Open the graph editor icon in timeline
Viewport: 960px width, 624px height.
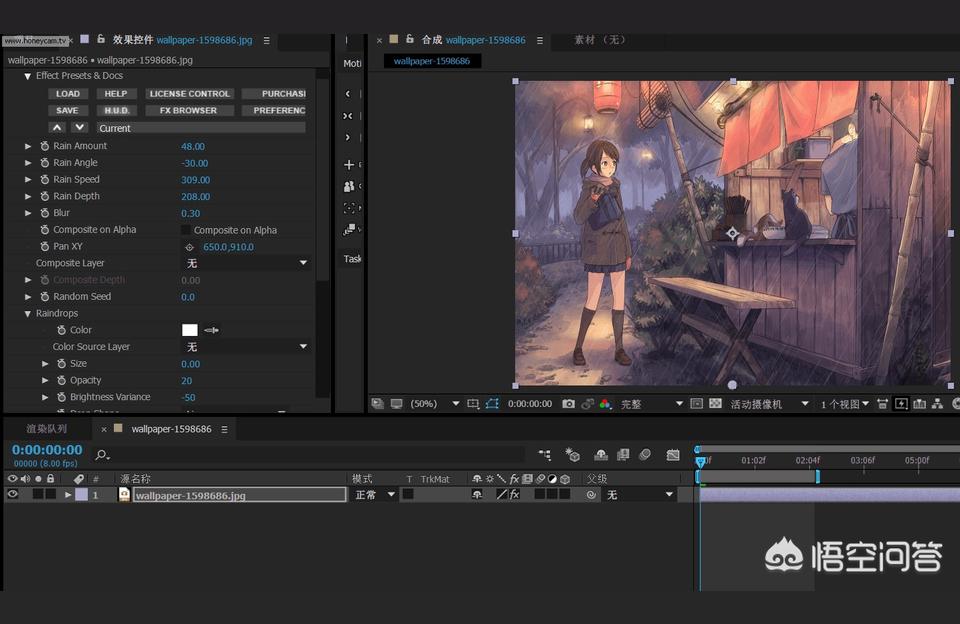click(x=673, y=454)
